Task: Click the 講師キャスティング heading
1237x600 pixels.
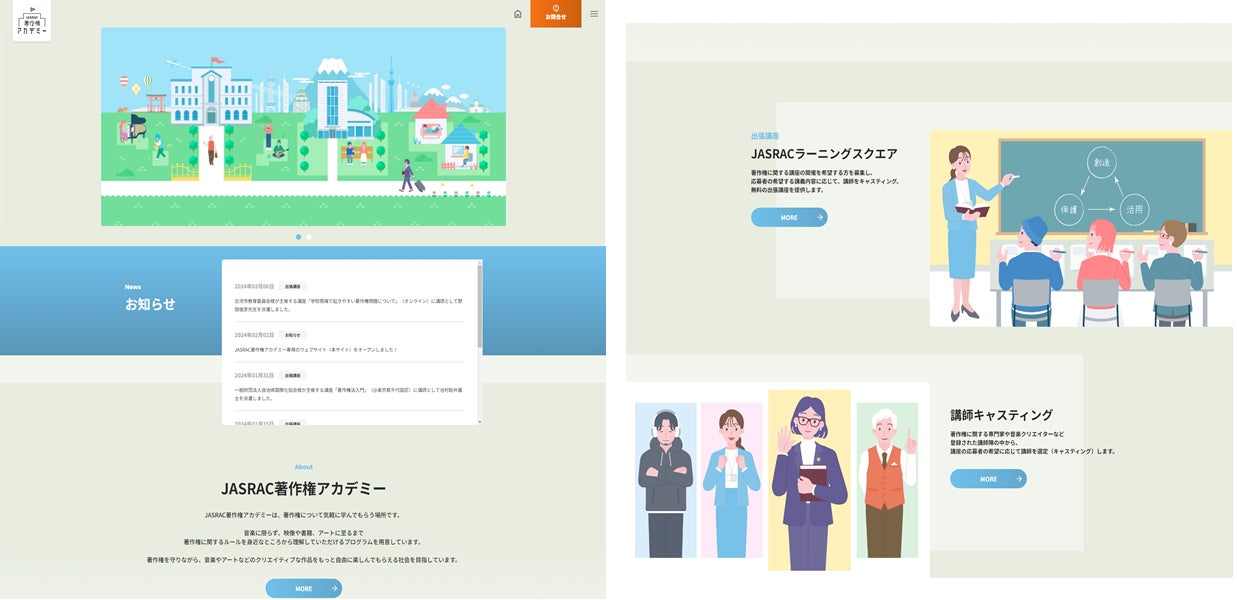Action: [x=1001, y=415]
